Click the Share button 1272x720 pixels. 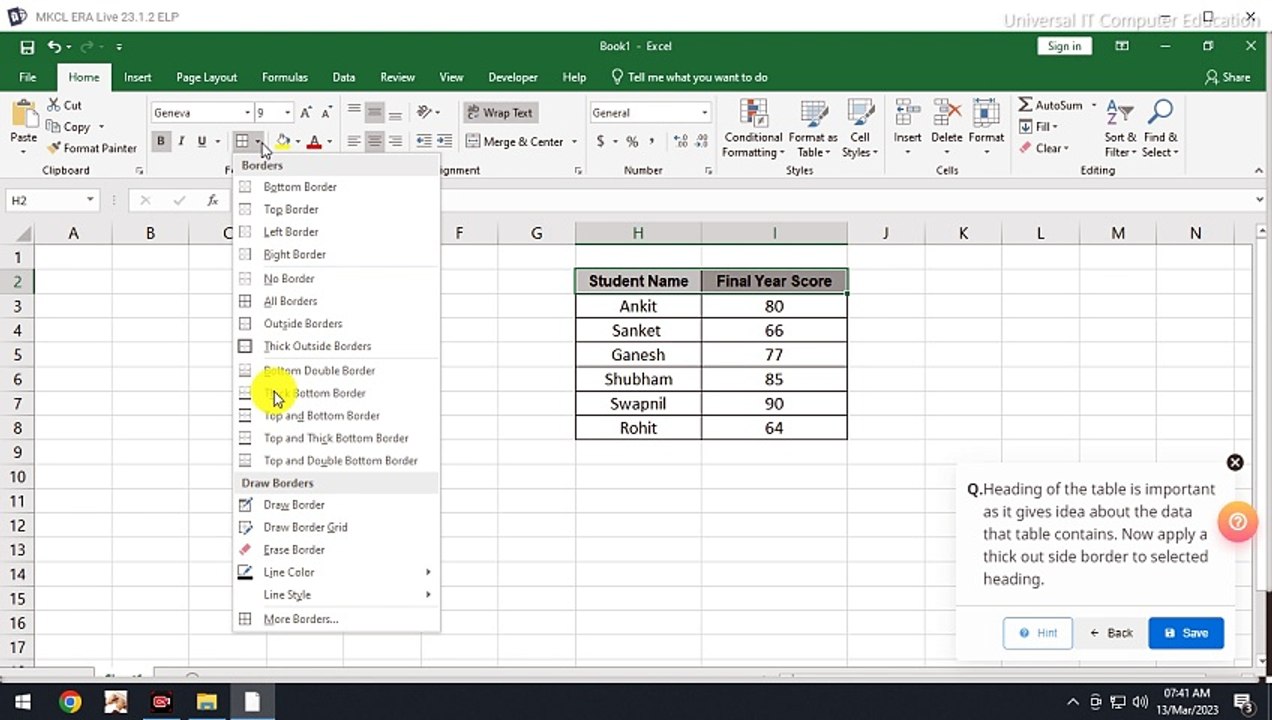pos(1228,77)
